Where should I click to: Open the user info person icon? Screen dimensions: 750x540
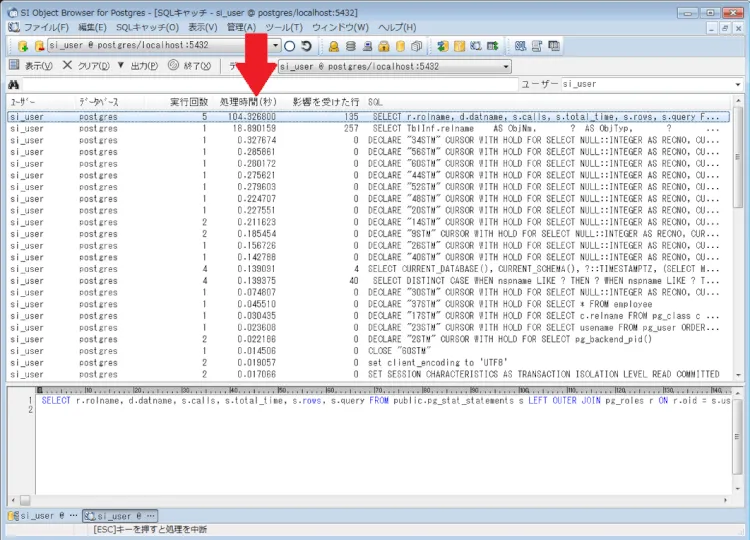pos(334,46)
